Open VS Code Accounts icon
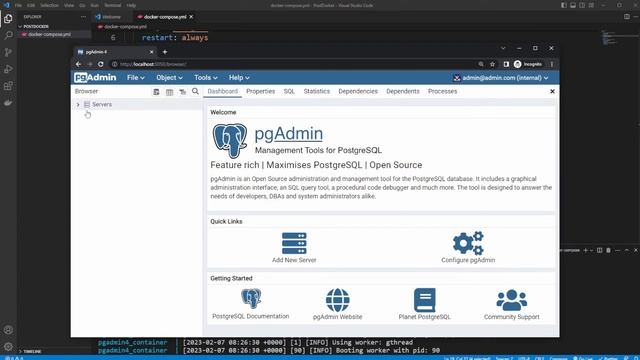 [x=8, y=330]
